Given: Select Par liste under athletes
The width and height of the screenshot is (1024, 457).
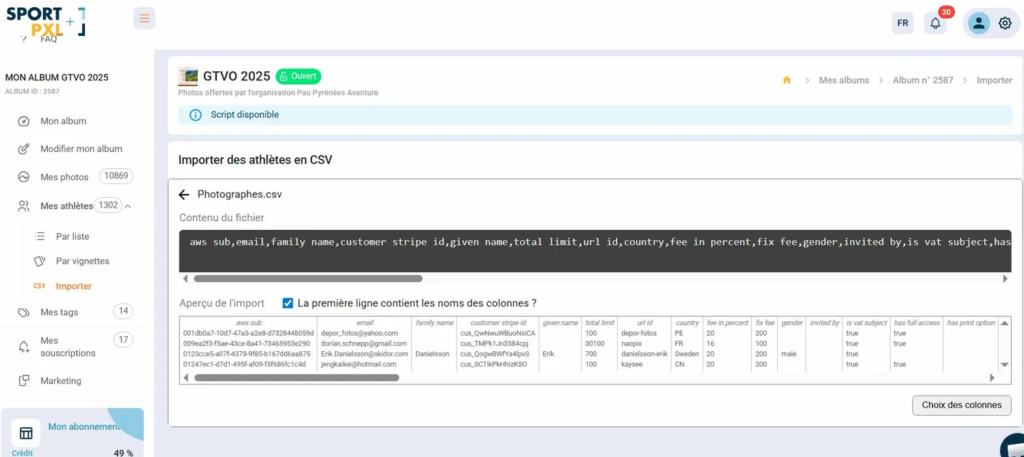Looking at the screenshot, I should point(72,237).
